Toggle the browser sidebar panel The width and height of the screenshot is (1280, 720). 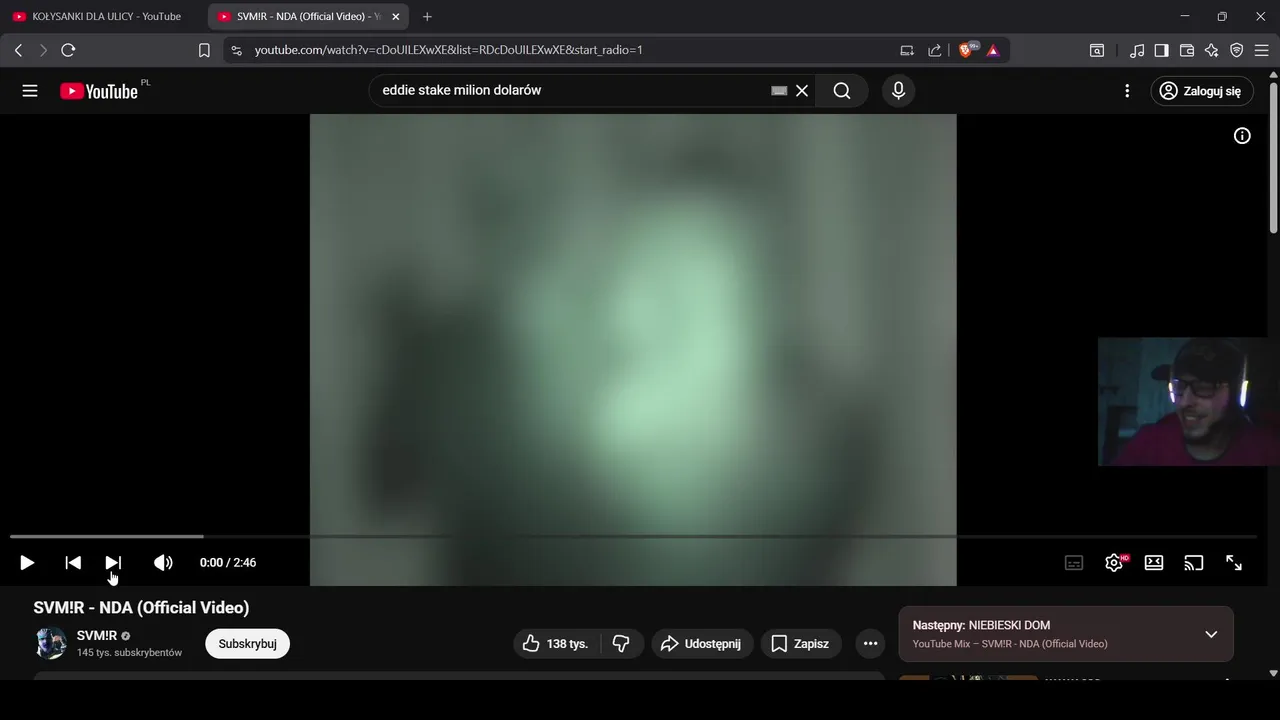[x=1162, y=50]
